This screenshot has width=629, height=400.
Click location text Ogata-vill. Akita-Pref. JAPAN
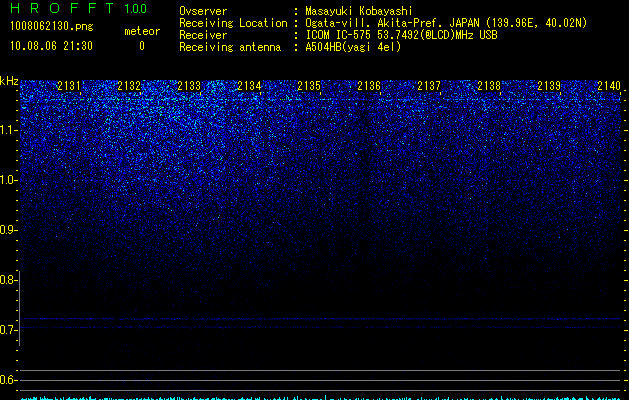coord(392,23)
